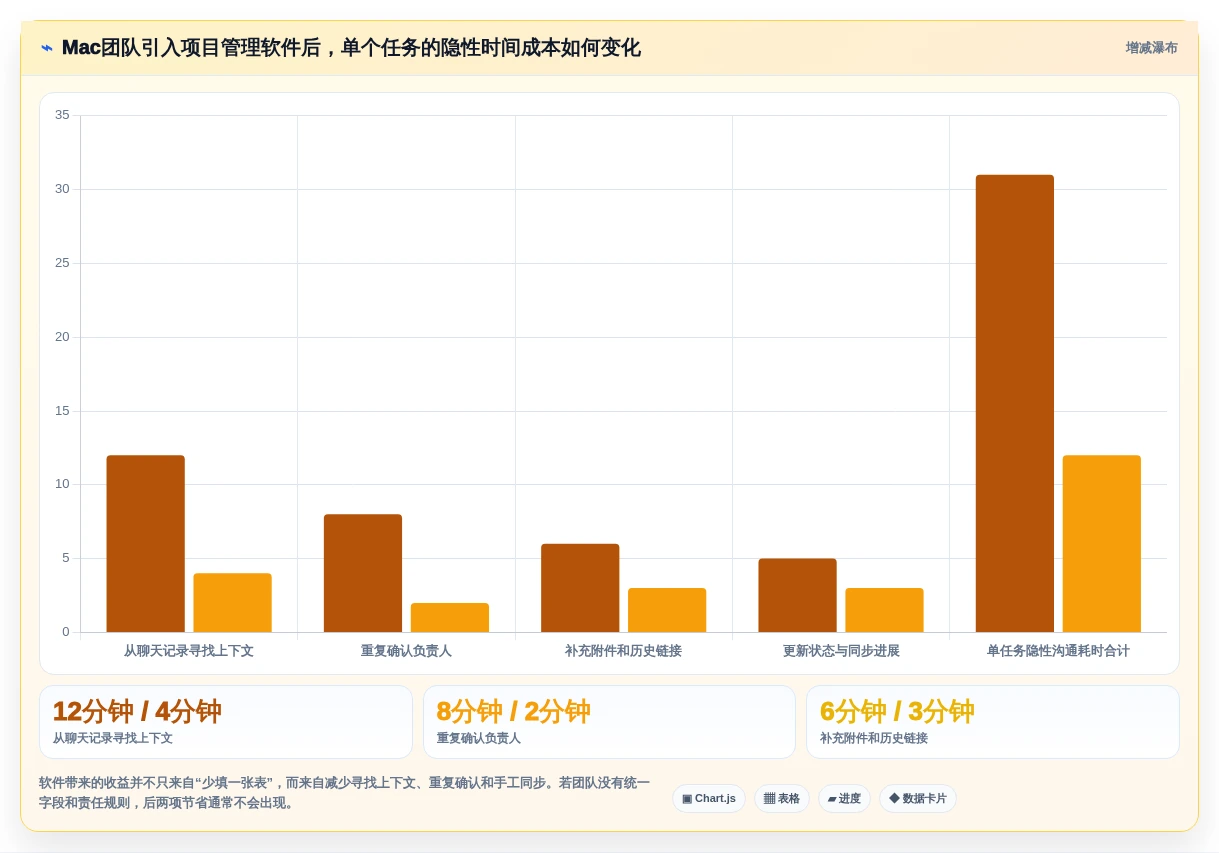Viewport: 1219px width, 853px height.
Task: Click the orange bar for 补充附件和历史链接
Action: point(667,610)
